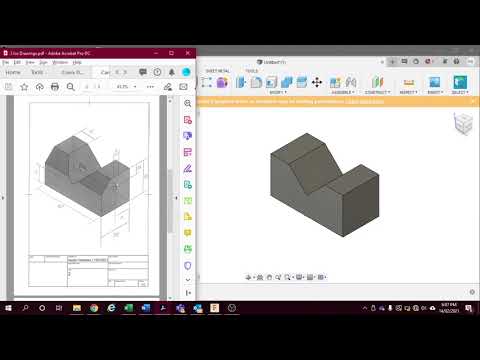Follow the link in orange notification bar
Screen dimensions: 480x360
click(364, 101)
